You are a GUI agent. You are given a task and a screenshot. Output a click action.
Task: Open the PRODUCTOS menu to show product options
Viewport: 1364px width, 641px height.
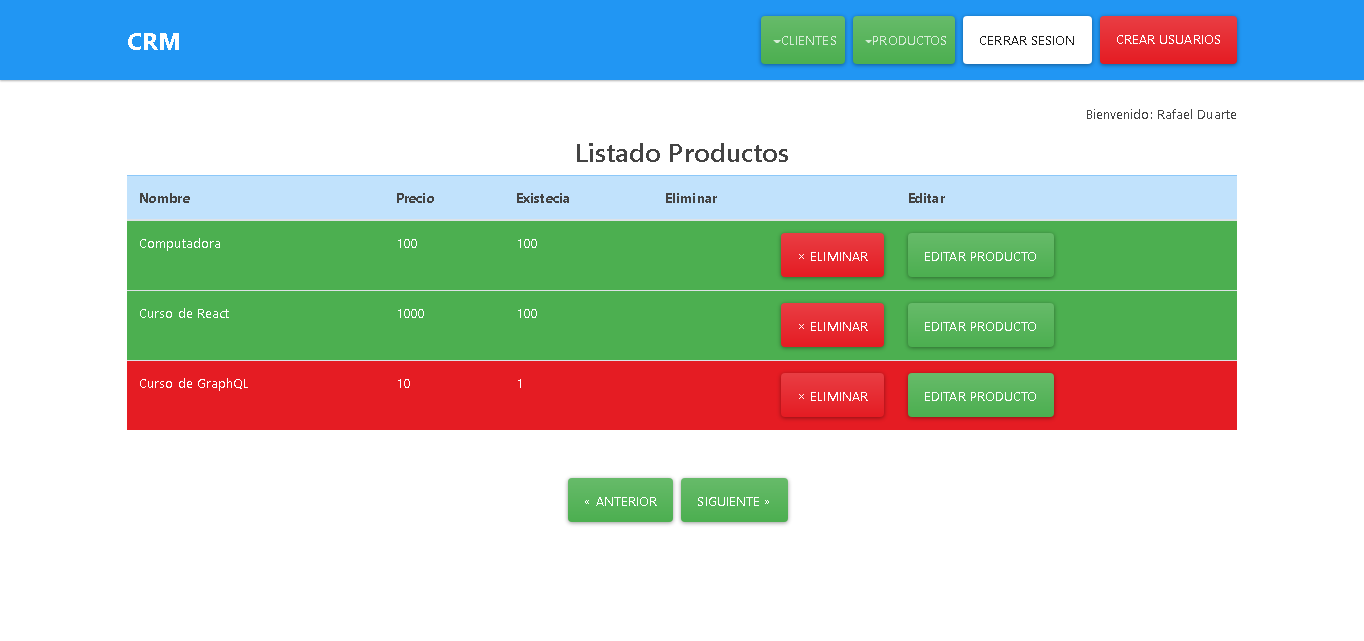click(x=904, y=40)
